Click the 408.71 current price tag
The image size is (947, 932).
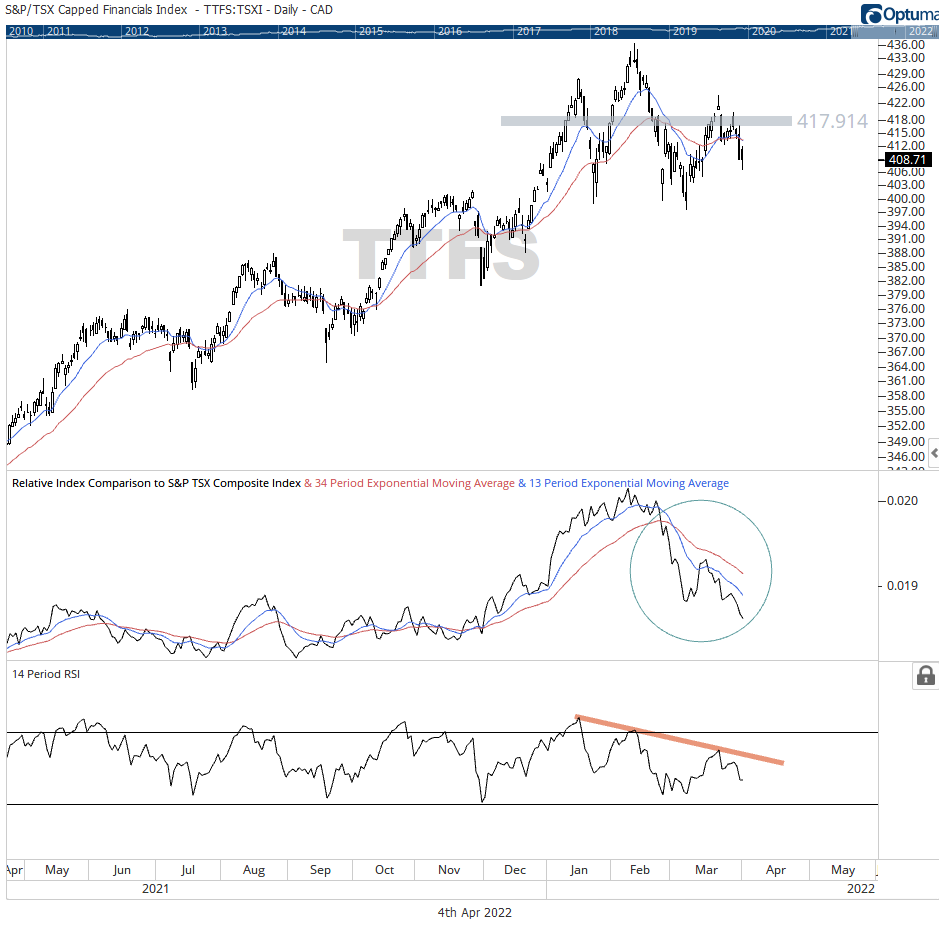tap(908, 159)
